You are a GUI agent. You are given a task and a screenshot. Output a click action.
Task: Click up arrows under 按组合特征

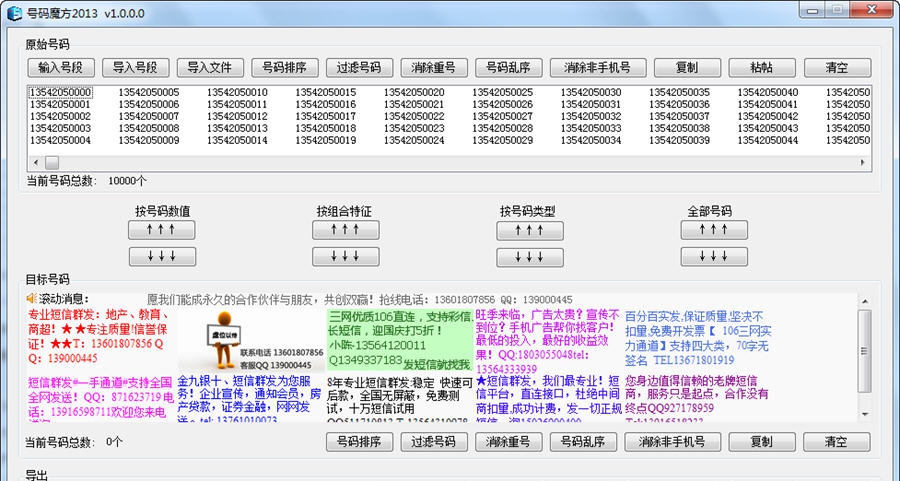pyautogui.click(x=346, y=230)
